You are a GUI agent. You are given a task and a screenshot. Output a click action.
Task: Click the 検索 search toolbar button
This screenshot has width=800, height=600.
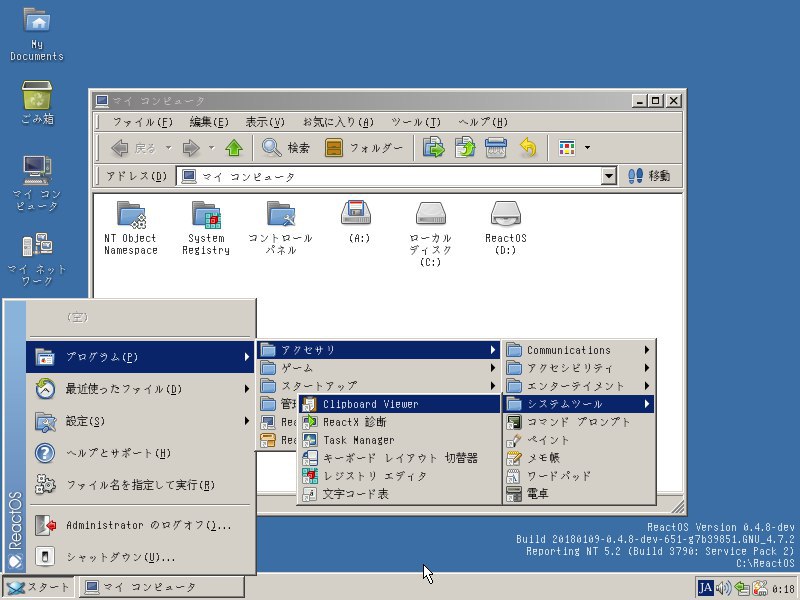point(286,148)
